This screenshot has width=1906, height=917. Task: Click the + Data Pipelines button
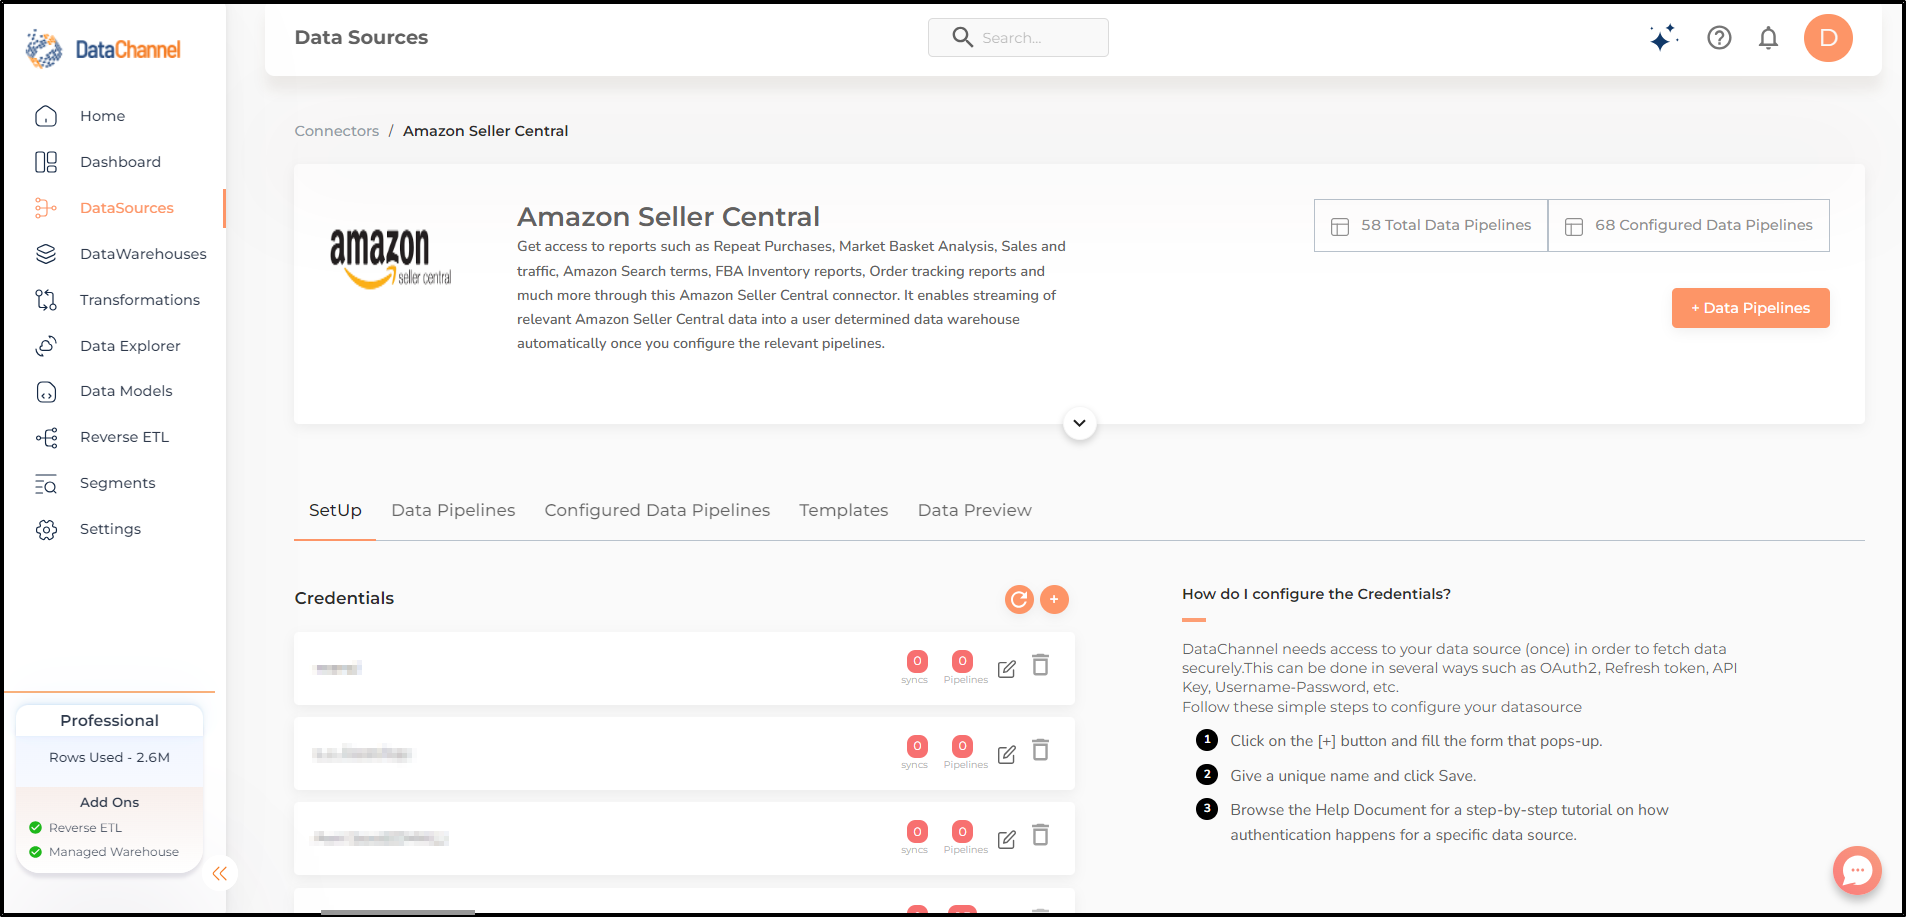[1750, 308]
